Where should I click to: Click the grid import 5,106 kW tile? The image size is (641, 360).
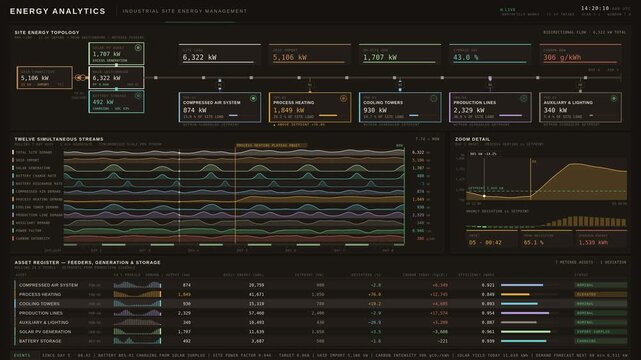[310, 54]
